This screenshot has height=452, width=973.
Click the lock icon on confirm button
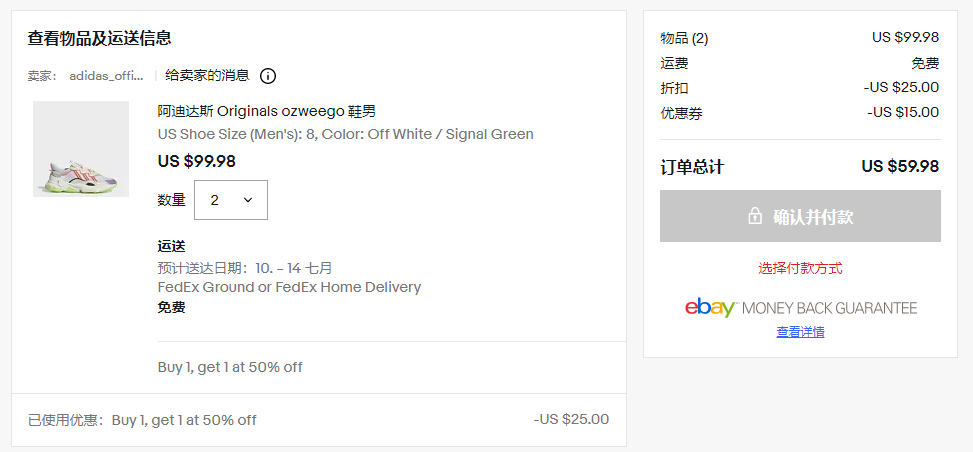[x=755, y=216]
